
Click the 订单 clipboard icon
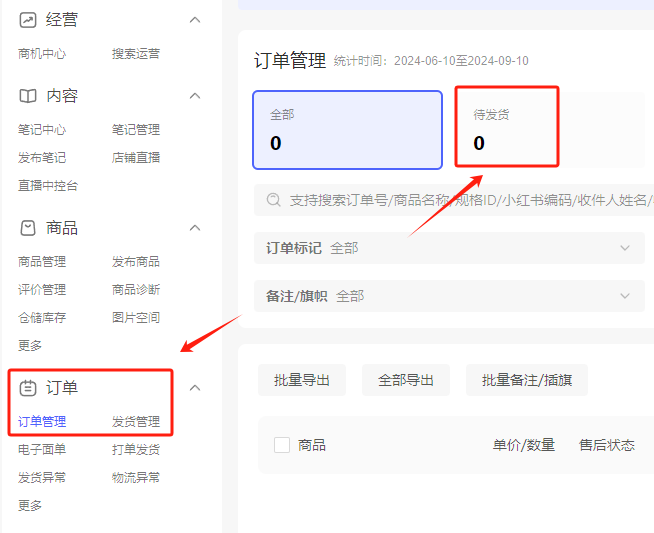click(x=28, y=388)
